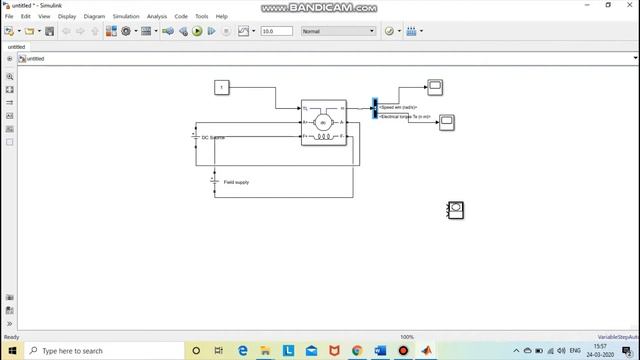Select the Constant block with value 1
Screen dimensions: 640x360
(x=222, y=87)
